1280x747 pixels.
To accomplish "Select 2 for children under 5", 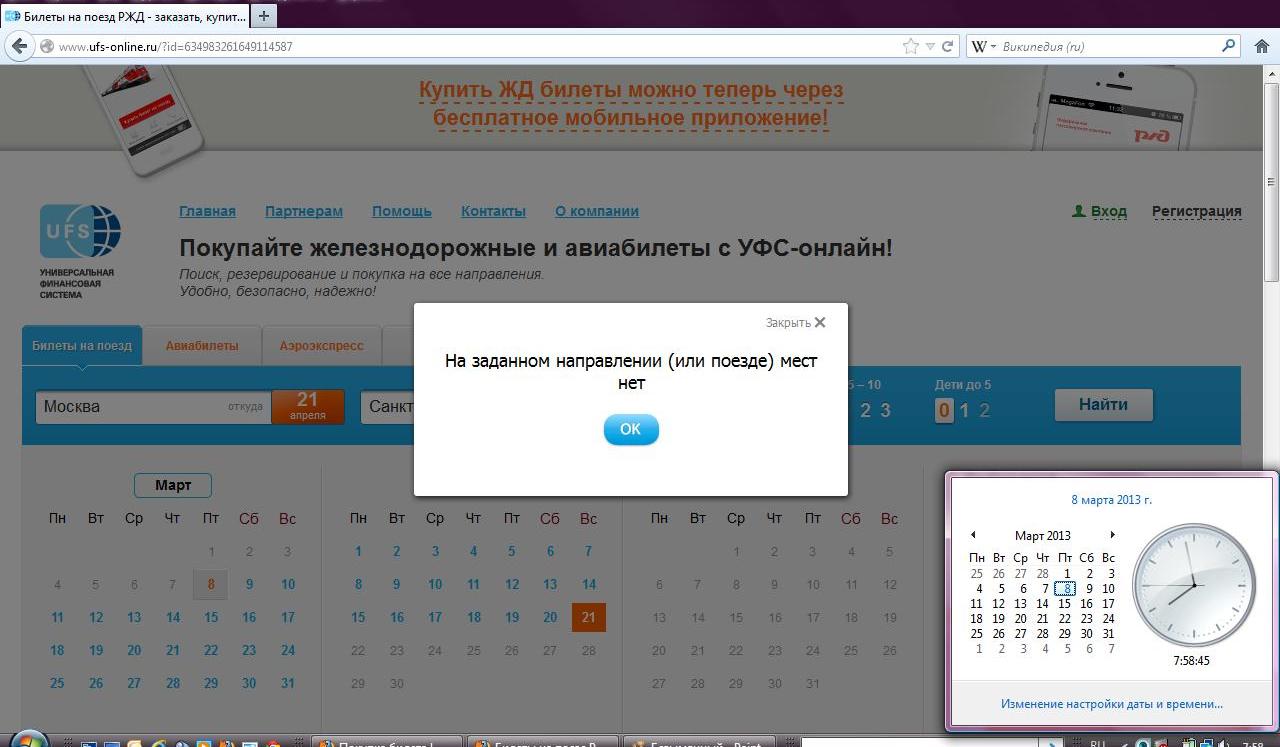I will coord(985,410).
